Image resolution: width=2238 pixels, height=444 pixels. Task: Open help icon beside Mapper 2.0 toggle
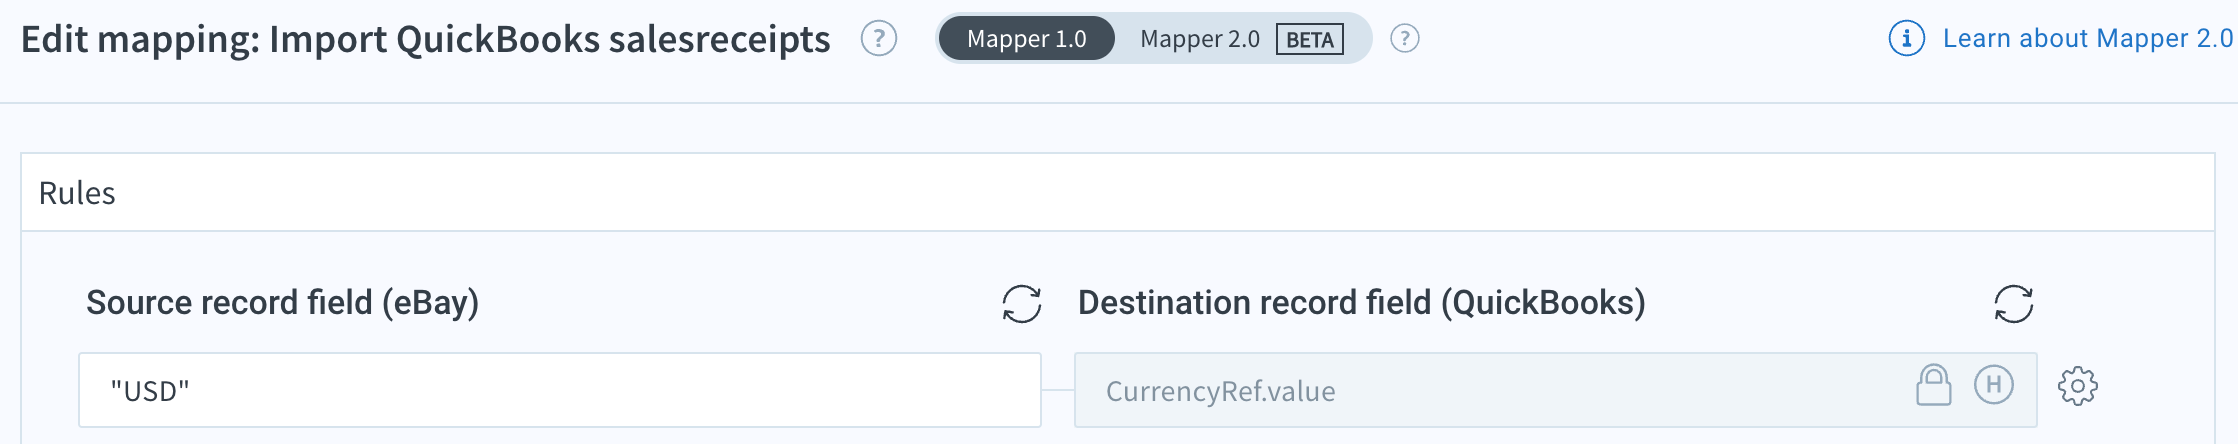point(1405,39)
